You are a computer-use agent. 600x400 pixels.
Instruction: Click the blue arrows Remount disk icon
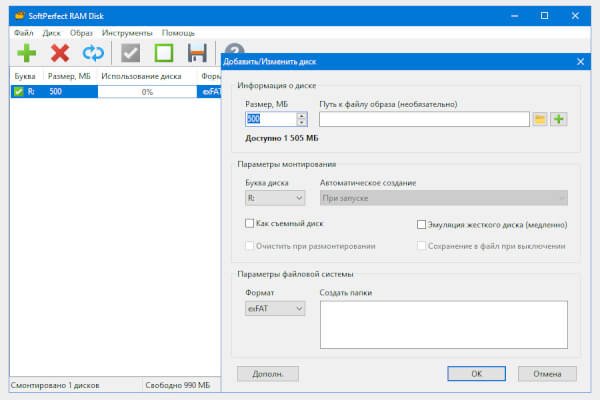coord(93,53)
